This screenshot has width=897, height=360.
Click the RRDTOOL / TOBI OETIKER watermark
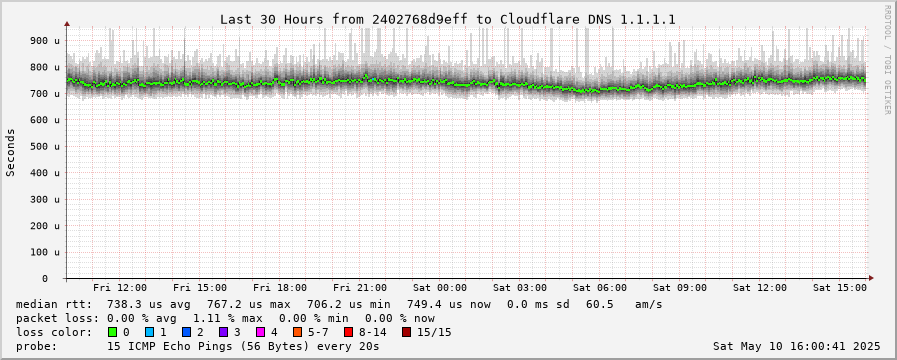click(888, 60)
